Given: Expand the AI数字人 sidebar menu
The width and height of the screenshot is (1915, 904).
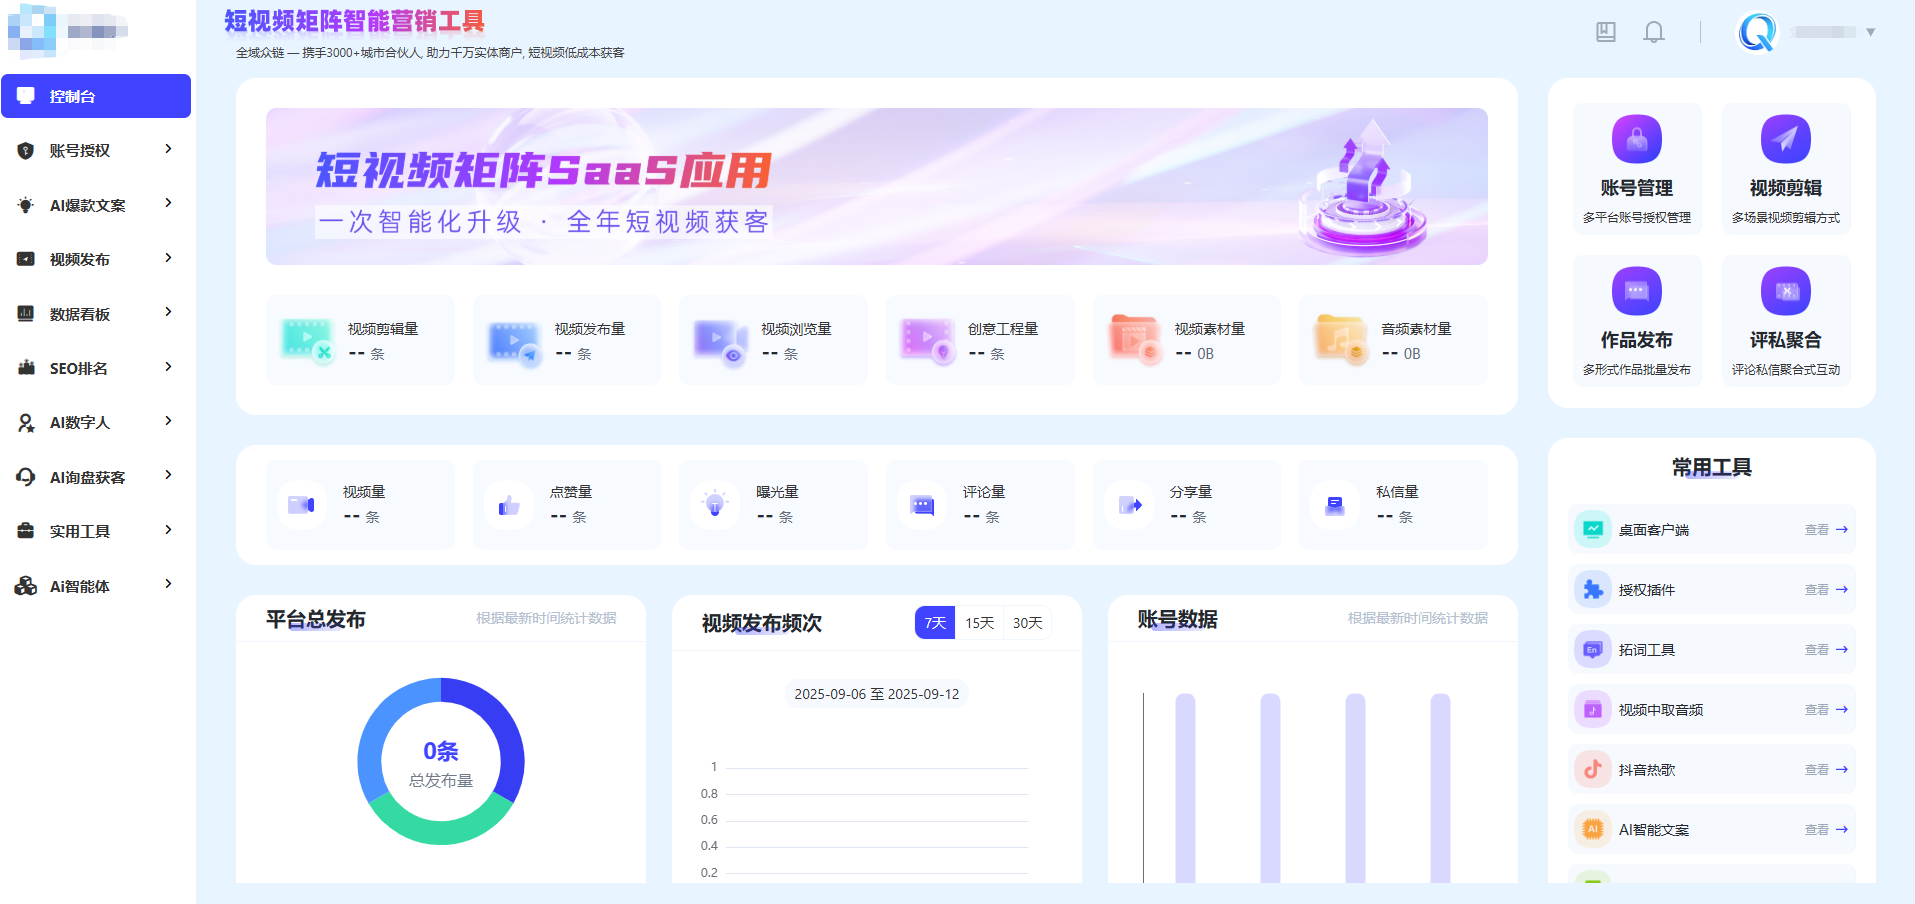Looking at the screenshot, I should pos(96,422).
